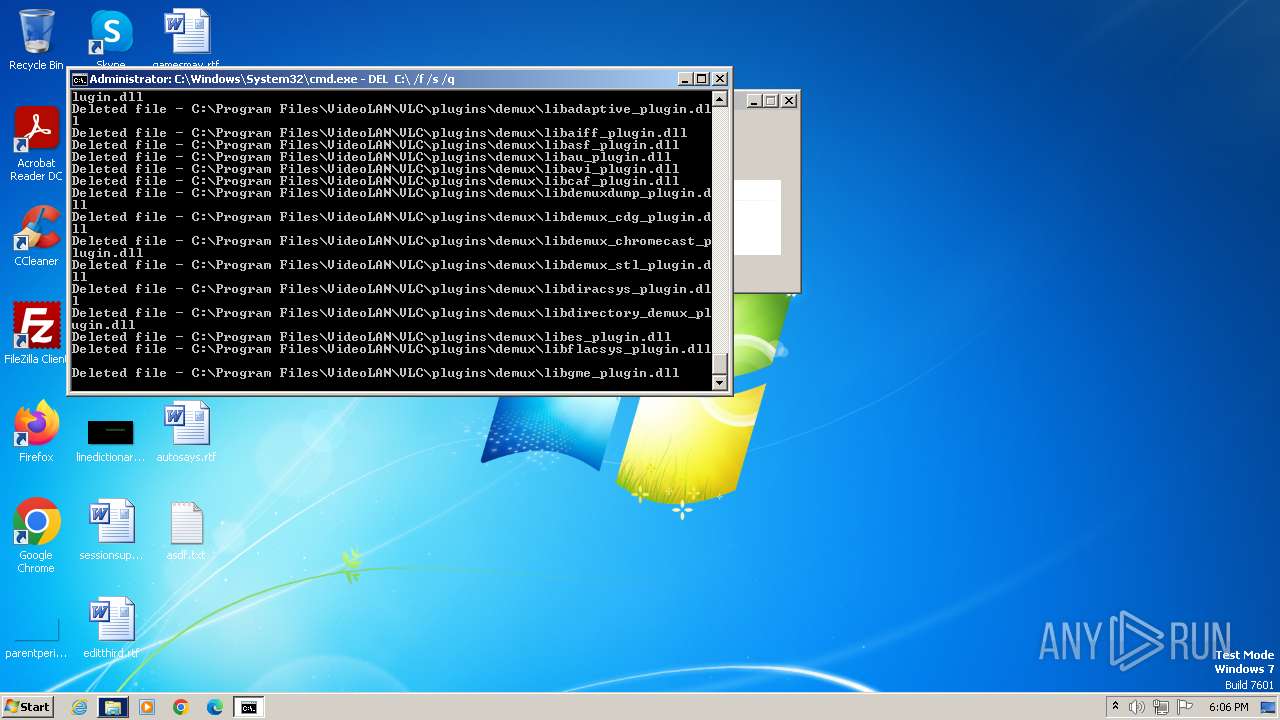Open Windows Media Player taskbar icon
The image size is (1280, 720).
tap(147, 707)
